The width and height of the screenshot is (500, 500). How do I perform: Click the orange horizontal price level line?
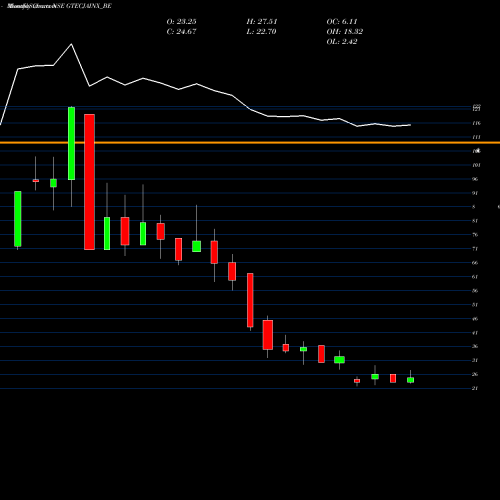pos(250,143)
